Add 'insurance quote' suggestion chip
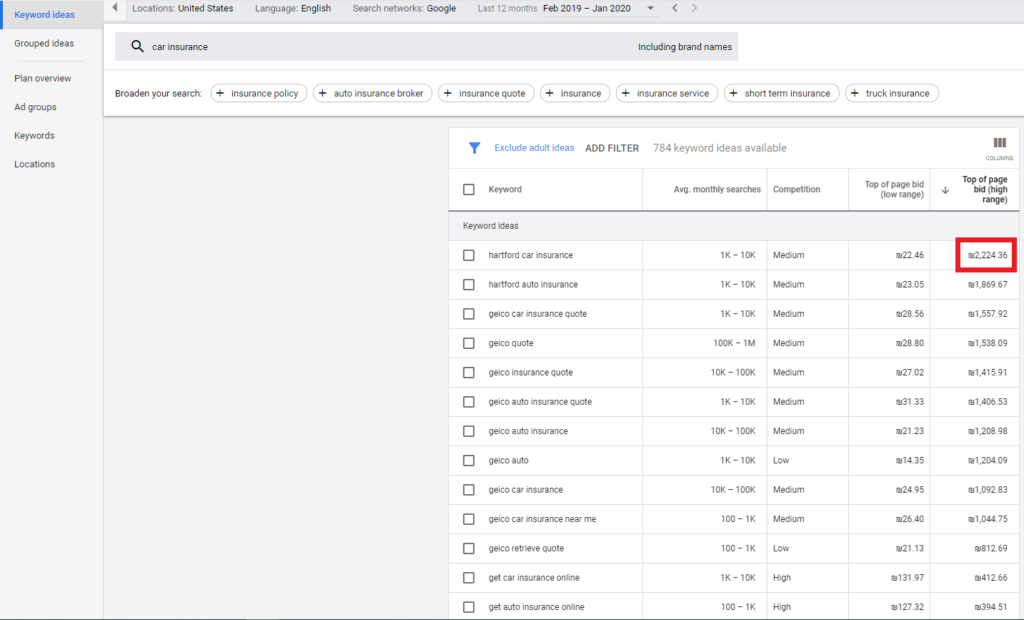This screenshot has height=620, width=1024. click(486, 93)
